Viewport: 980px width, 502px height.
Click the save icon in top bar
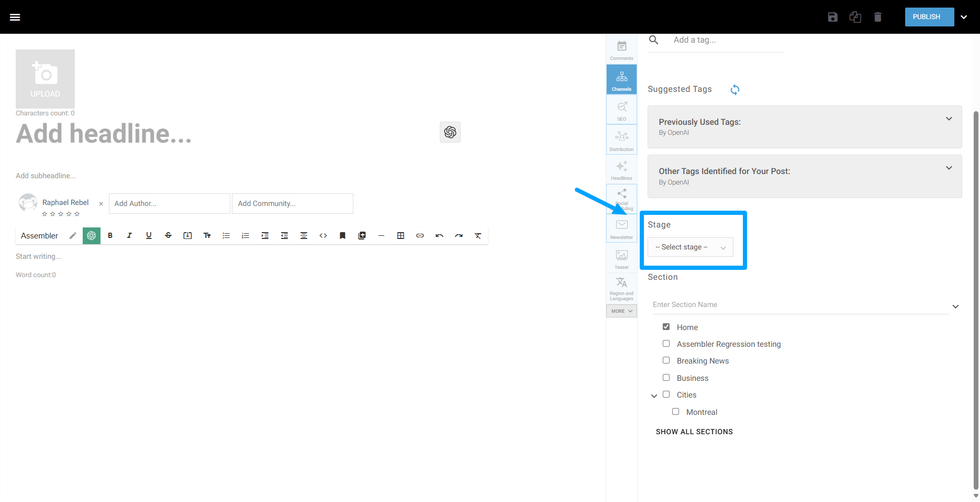pos(832,17)
